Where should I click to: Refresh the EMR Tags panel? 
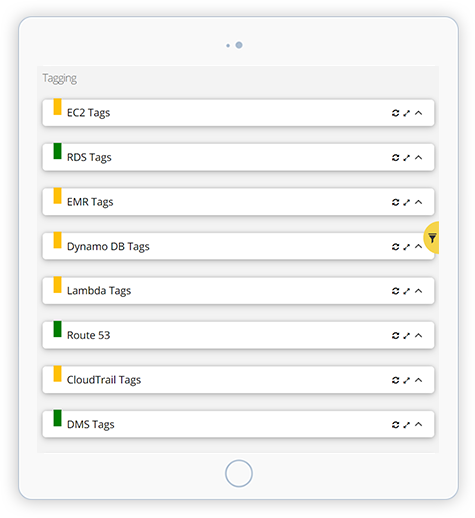click(x=395, y=202)
